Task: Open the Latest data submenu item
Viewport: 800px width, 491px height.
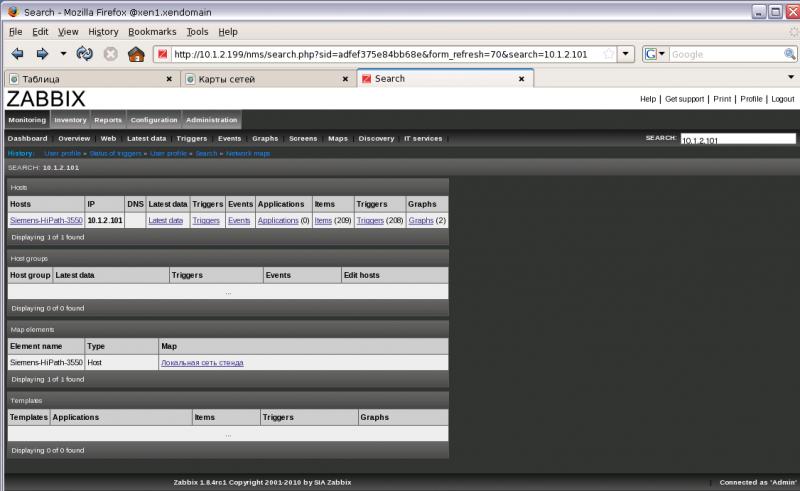Action: coord(146,139)
